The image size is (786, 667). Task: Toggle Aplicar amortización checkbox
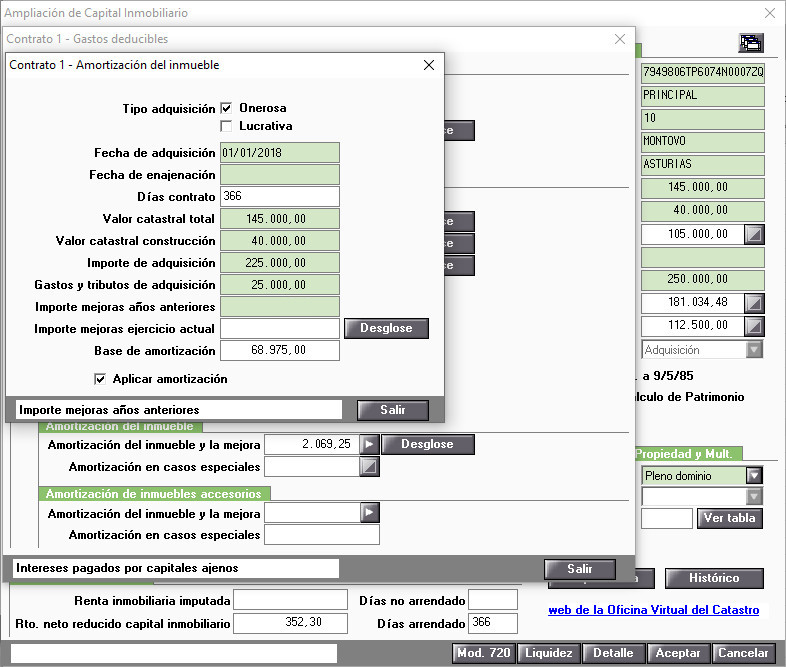coord(100,379)
